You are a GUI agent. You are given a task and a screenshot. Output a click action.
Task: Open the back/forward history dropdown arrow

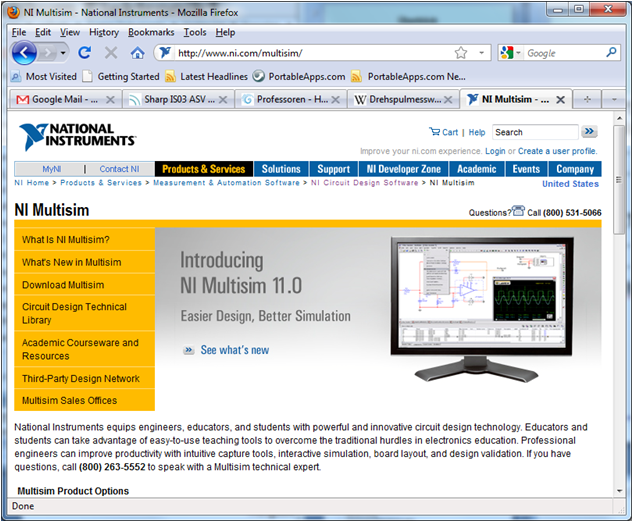63,53
